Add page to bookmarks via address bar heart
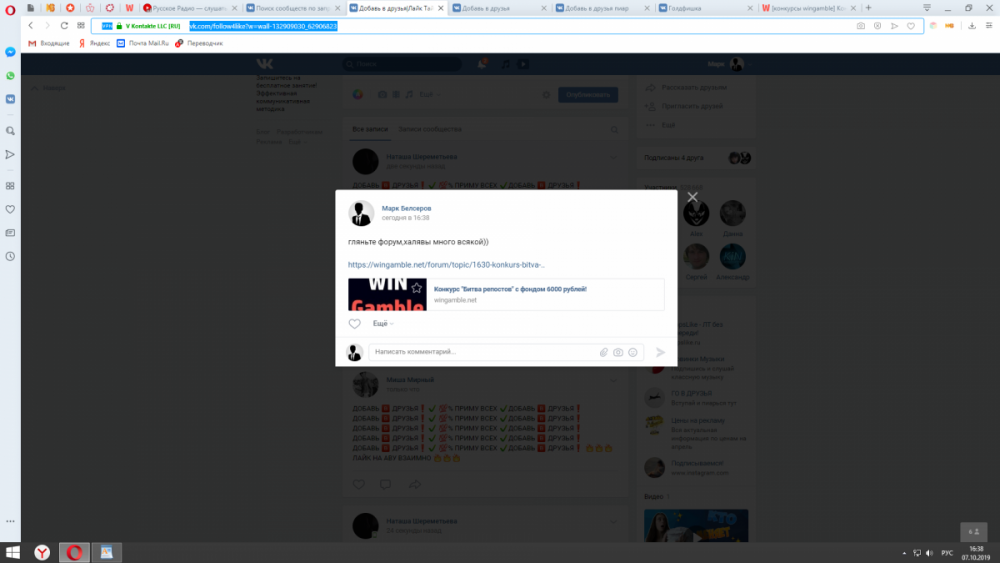The width and height of the screenshot is (1000, 563). tap(910, 25)
